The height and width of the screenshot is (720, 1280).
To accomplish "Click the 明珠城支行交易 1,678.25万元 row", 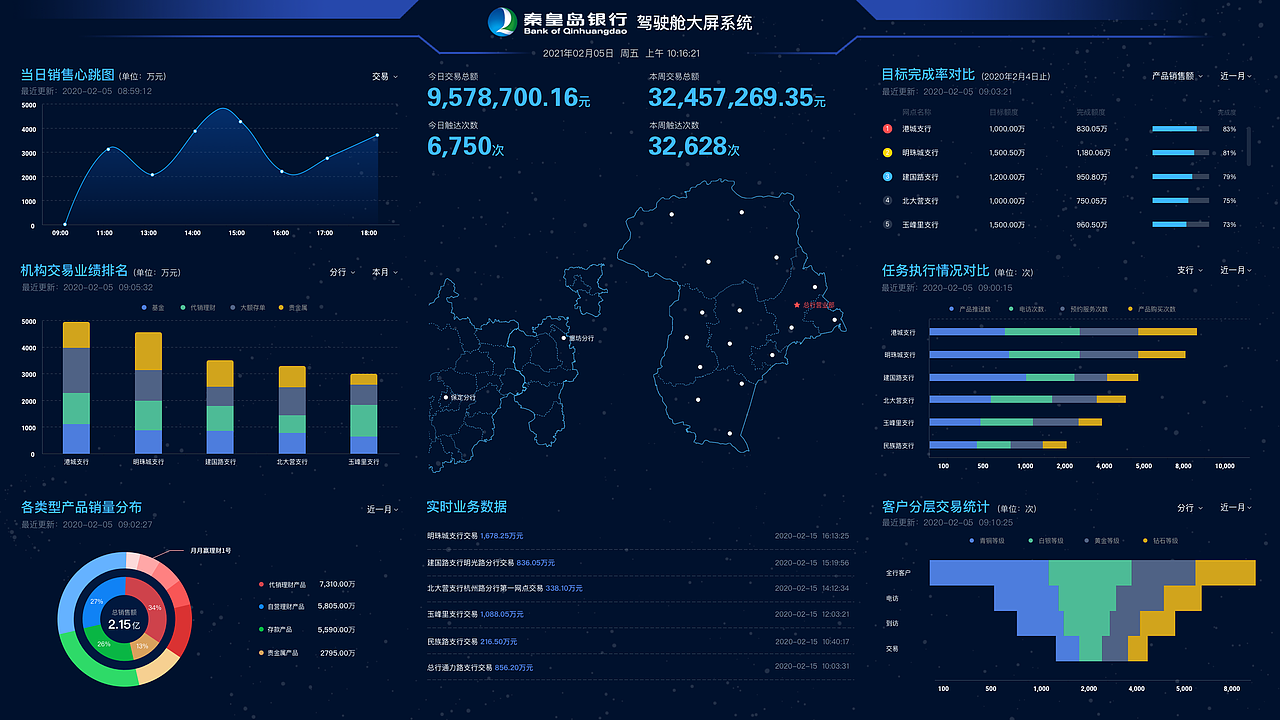I will pos(640,536).
